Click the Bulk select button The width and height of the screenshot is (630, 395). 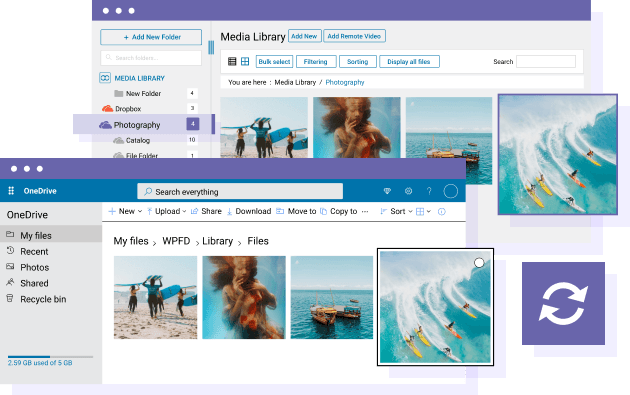[x=274, y=61]
